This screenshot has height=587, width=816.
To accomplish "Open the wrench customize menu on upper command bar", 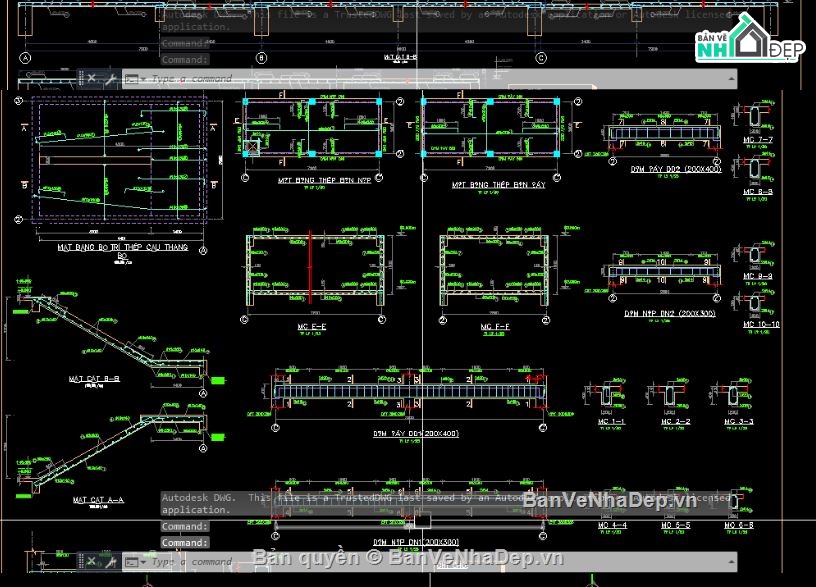I will tap(108, 78).
